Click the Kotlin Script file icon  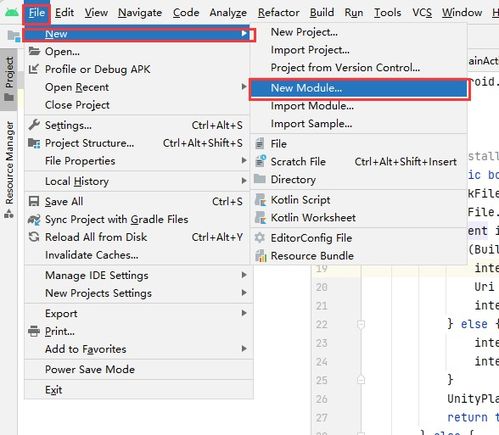tap(260, 200)
